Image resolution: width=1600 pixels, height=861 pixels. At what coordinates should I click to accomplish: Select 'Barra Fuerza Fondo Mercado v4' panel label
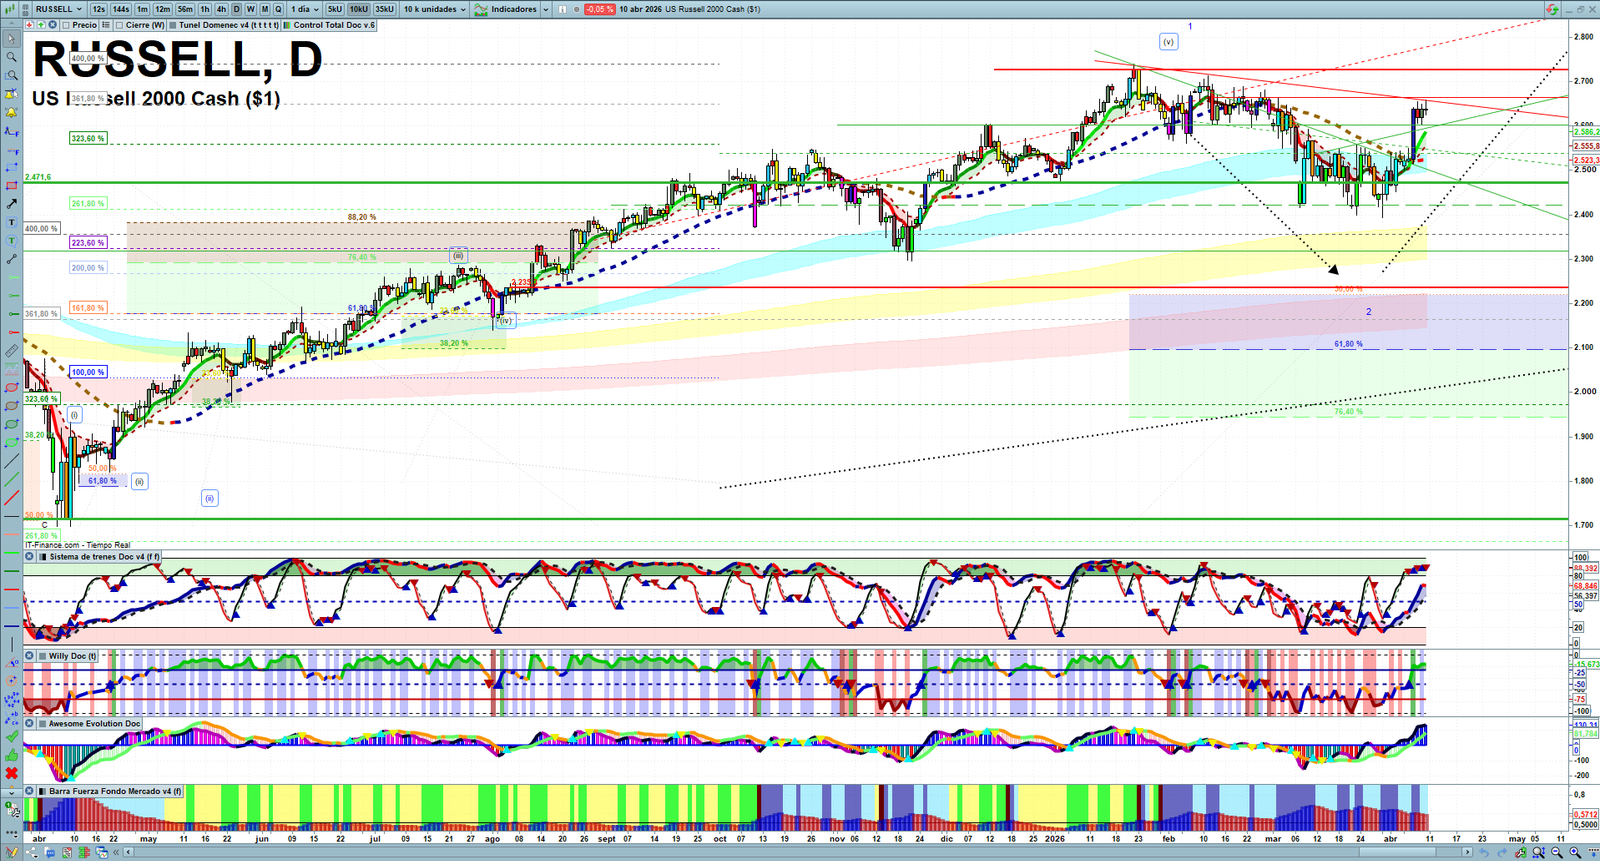[x=116, y=791]
